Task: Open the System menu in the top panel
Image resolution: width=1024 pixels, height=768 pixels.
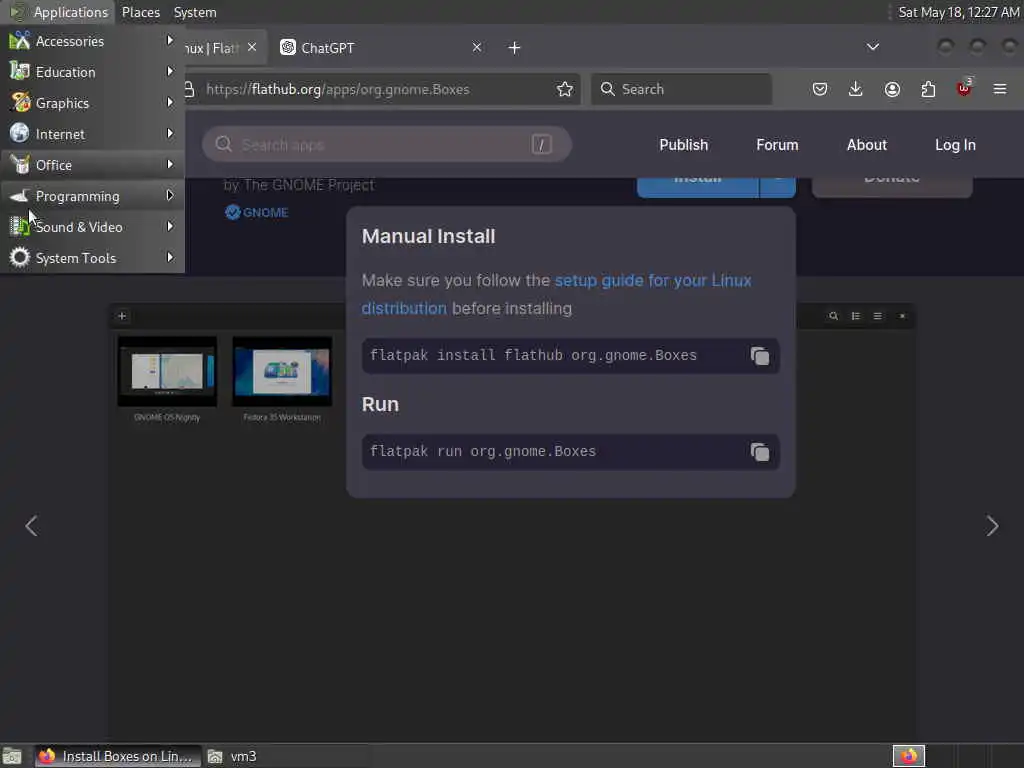Action: tap(195, 12)
